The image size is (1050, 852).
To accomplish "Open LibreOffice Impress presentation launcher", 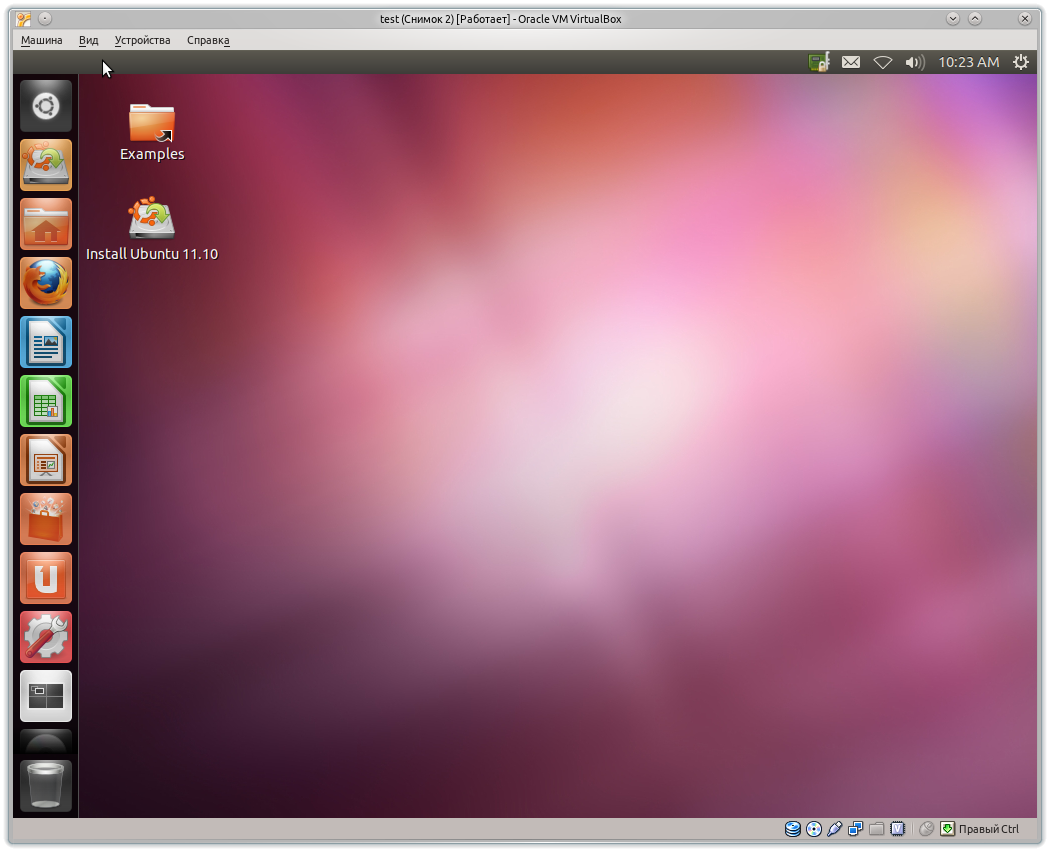I will pos(46,459).
